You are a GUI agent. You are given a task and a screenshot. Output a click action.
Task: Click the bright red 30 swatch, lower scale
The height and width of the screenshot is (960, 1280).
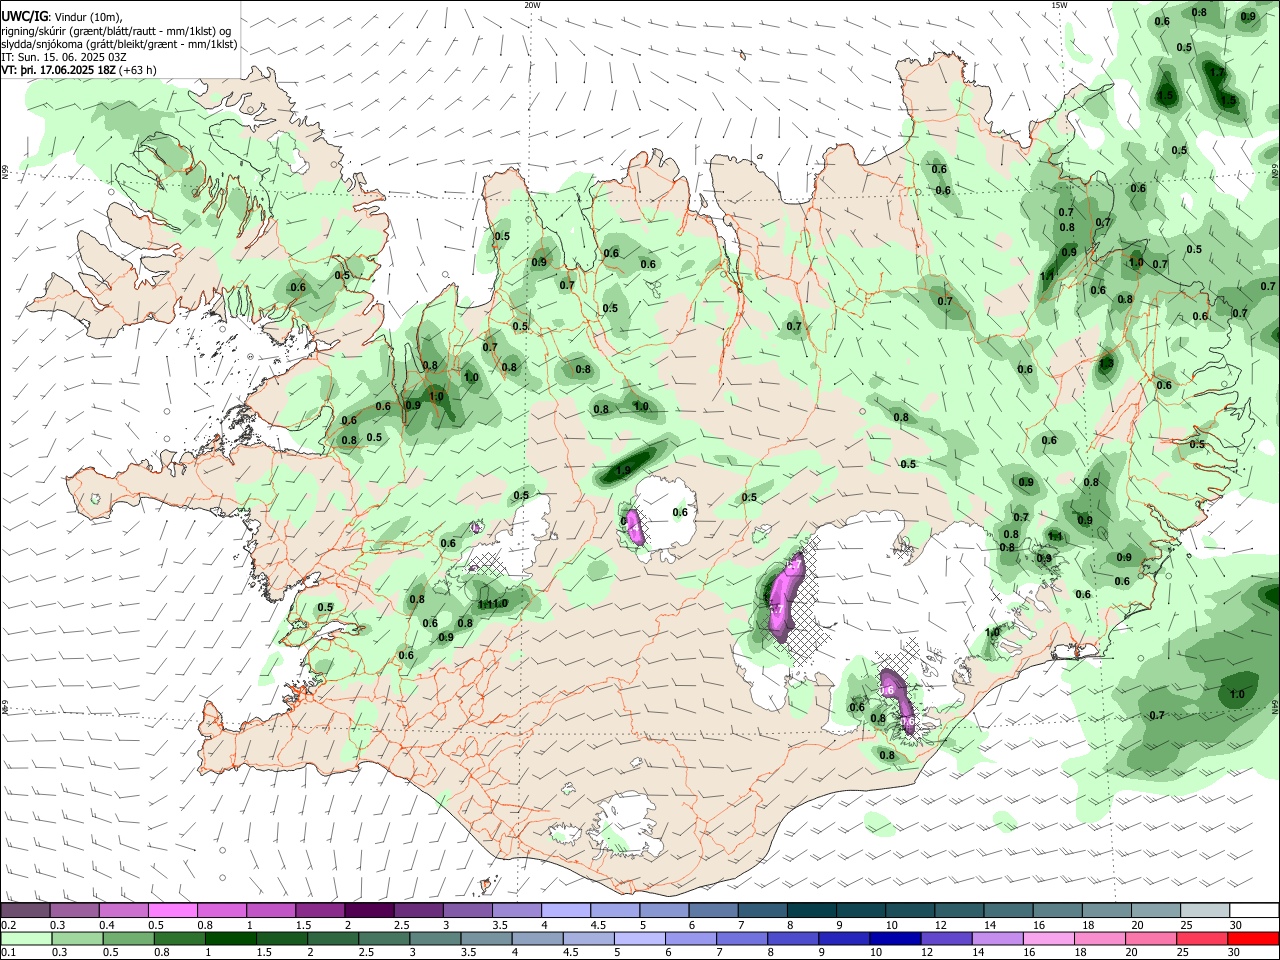[1254, 938]
